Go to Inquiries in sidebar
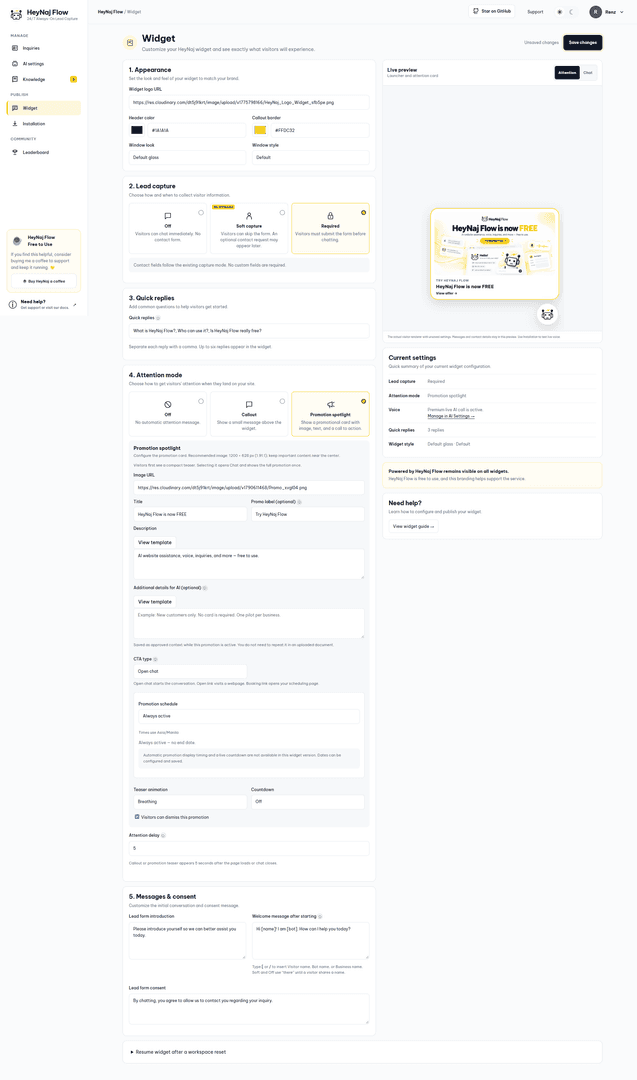The width and height of the screenshot is (637, 1080). [x=43, y=48]
